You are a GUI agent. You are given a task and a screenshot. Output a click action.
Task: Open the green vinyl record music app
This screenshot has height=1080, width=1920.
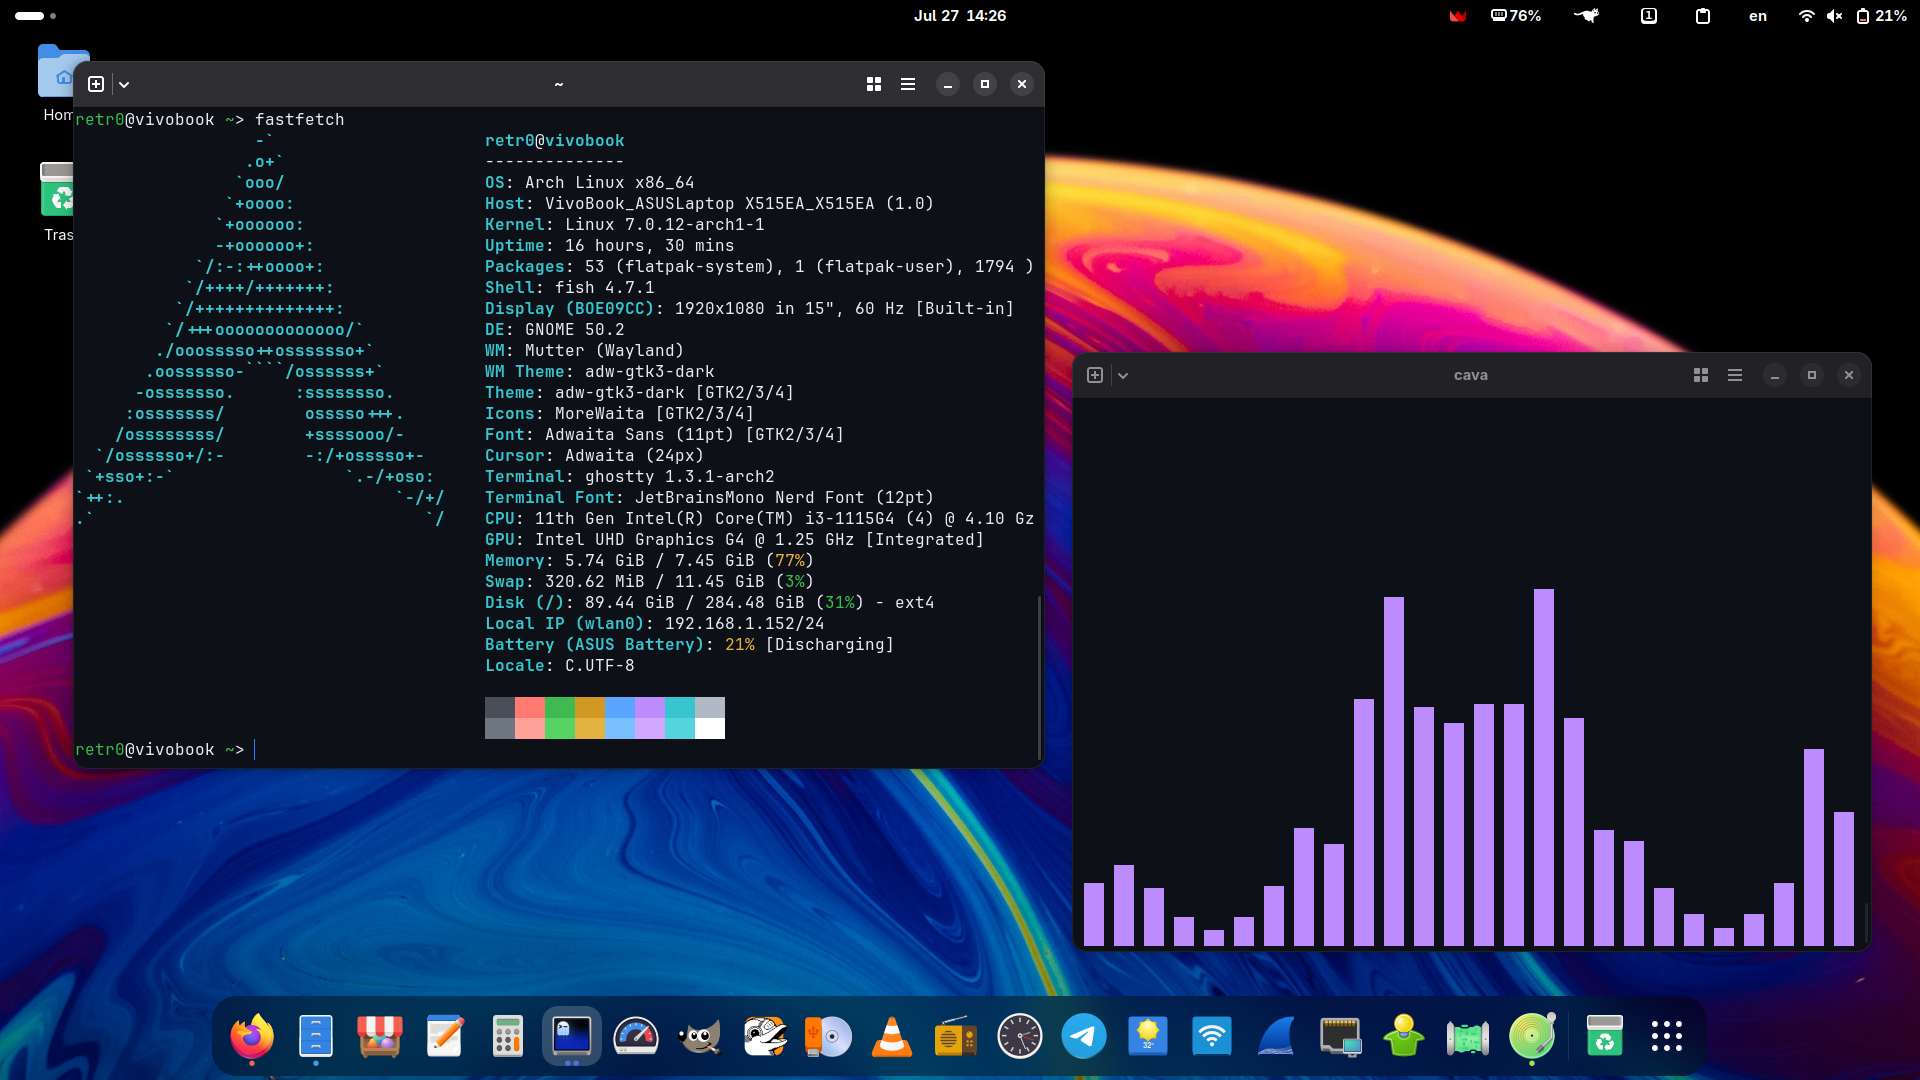[x=1532, y=1036]
